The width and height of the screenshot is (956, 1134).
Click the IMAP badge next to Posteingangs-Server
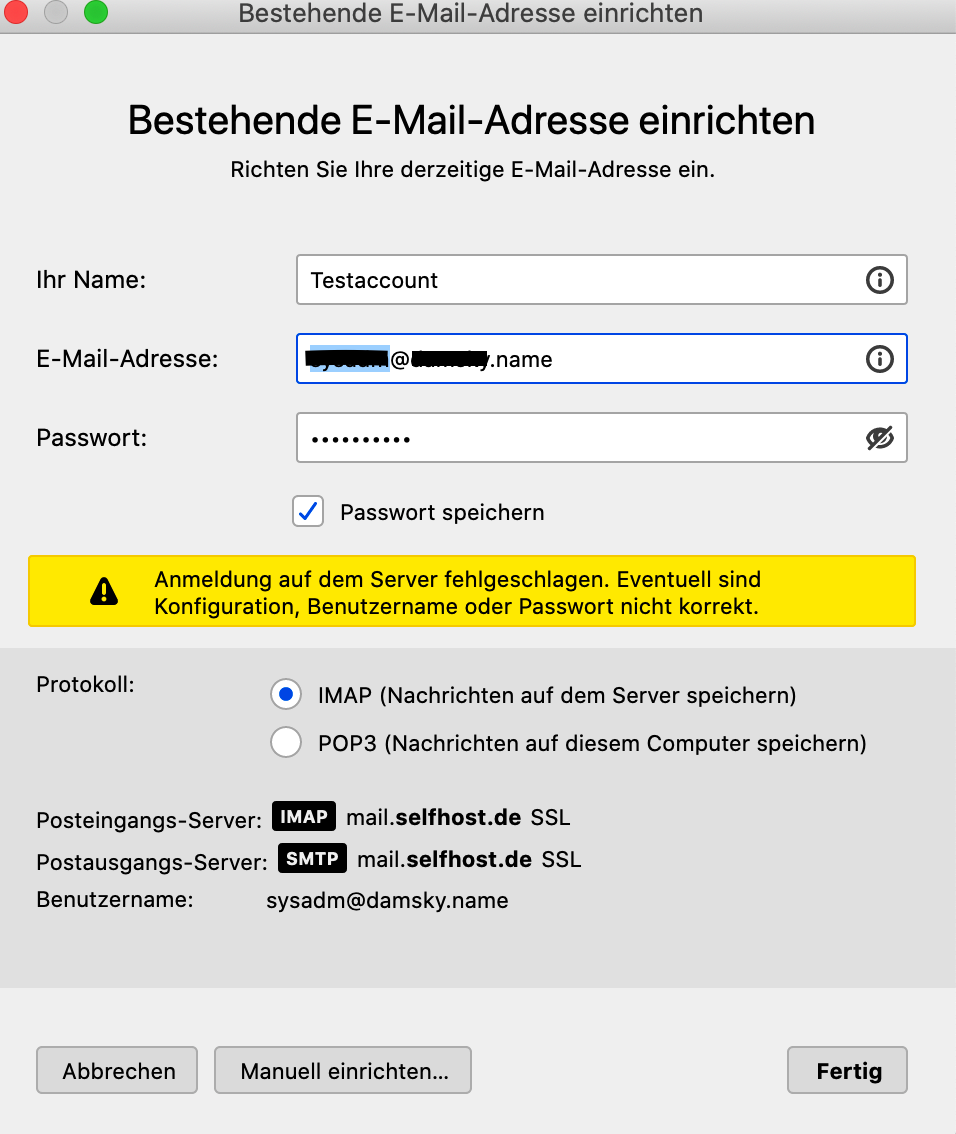(303, 816)
